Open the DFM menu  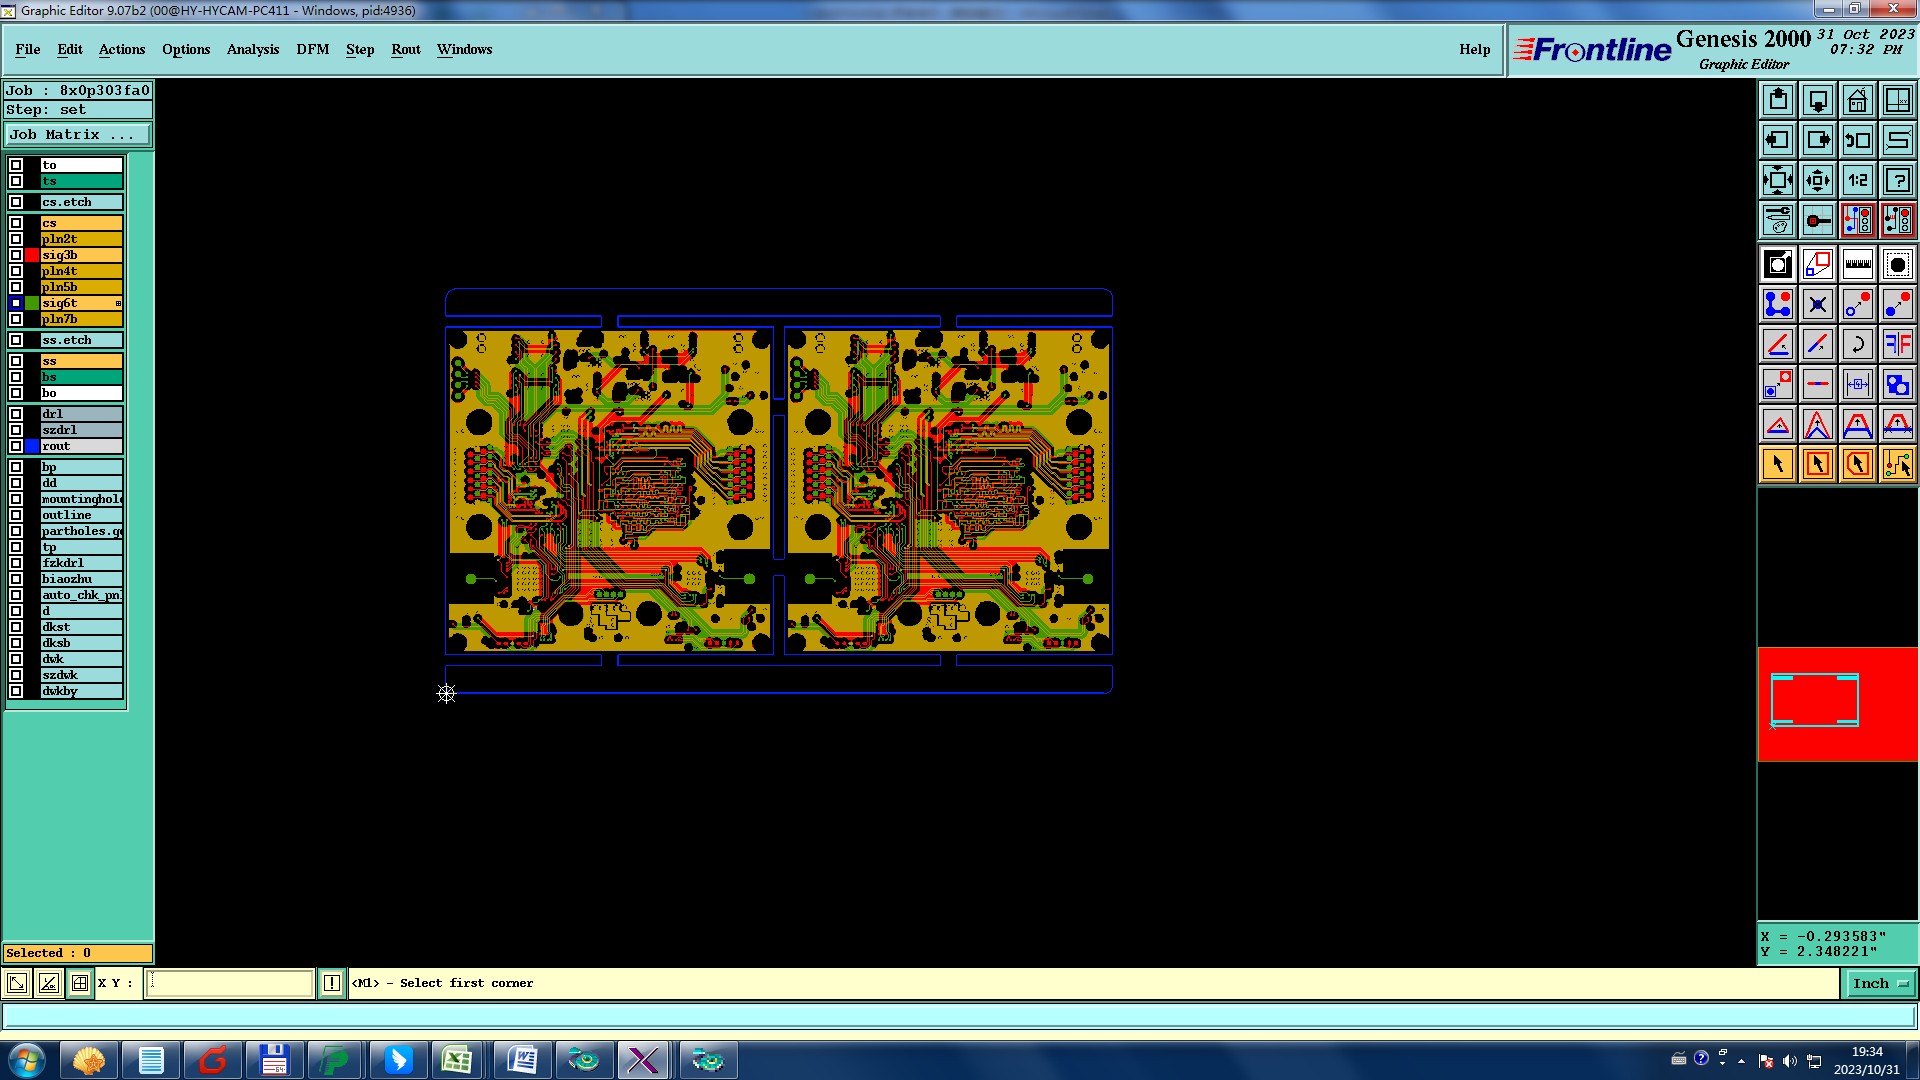coord(313,49)
